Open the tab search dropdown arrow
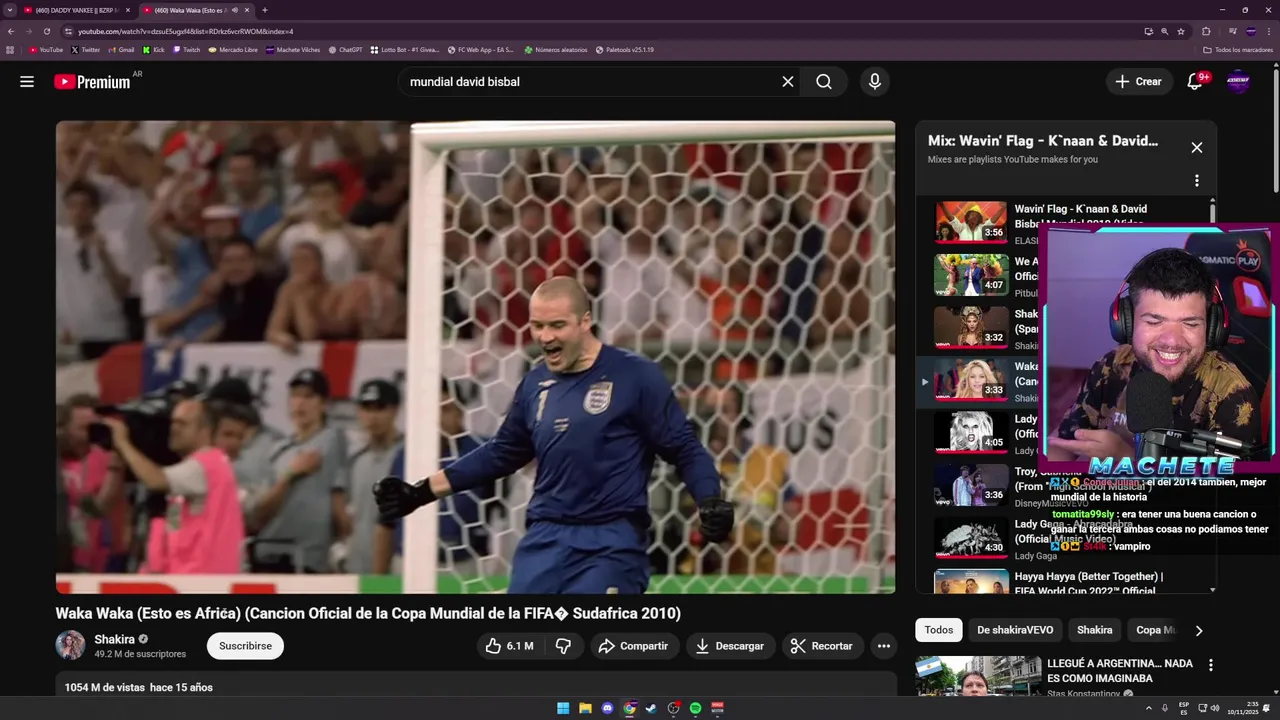The width and height of the screenshot is (1280, 720). [9, 10]
